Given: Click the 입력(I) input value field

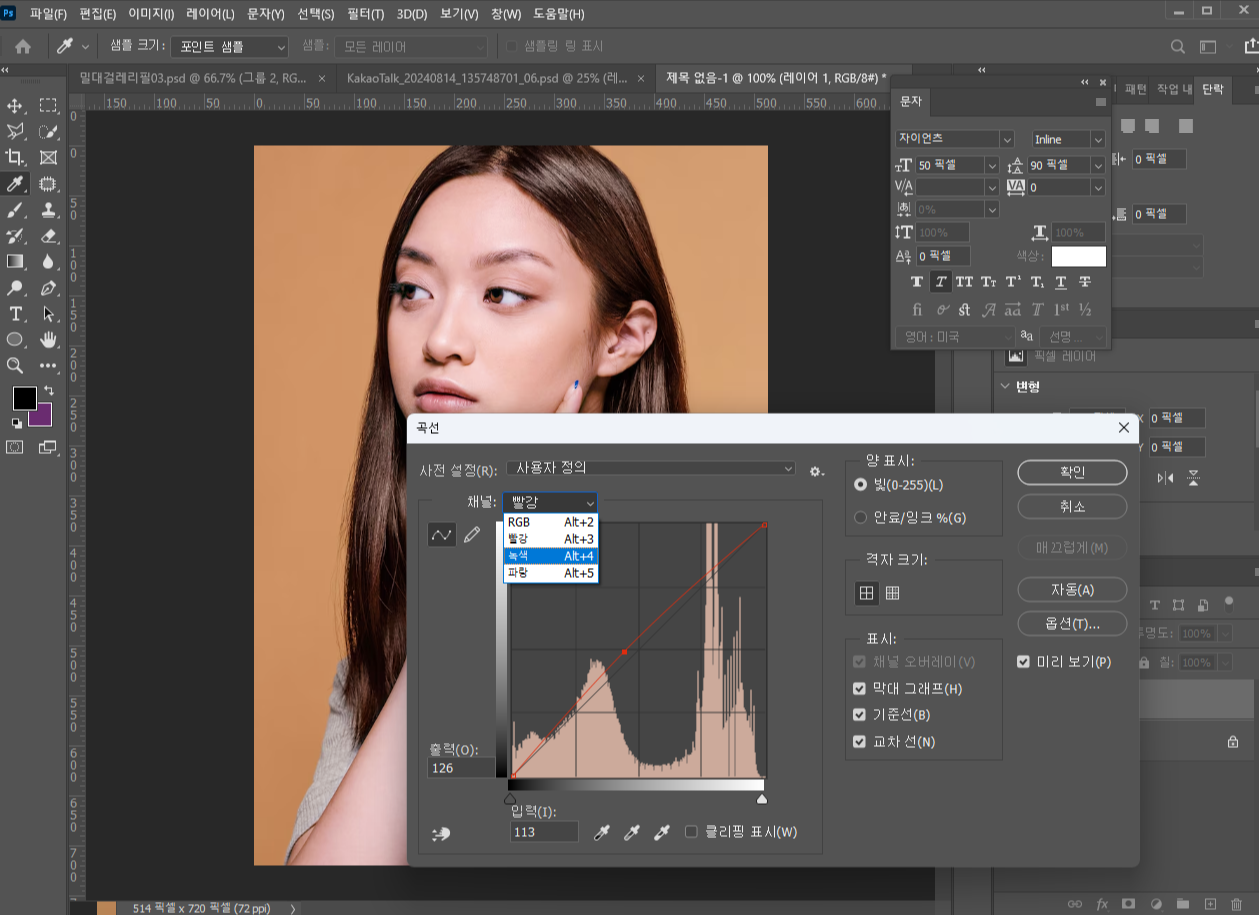Looking at the screenshot, I should tap(544, 832).
